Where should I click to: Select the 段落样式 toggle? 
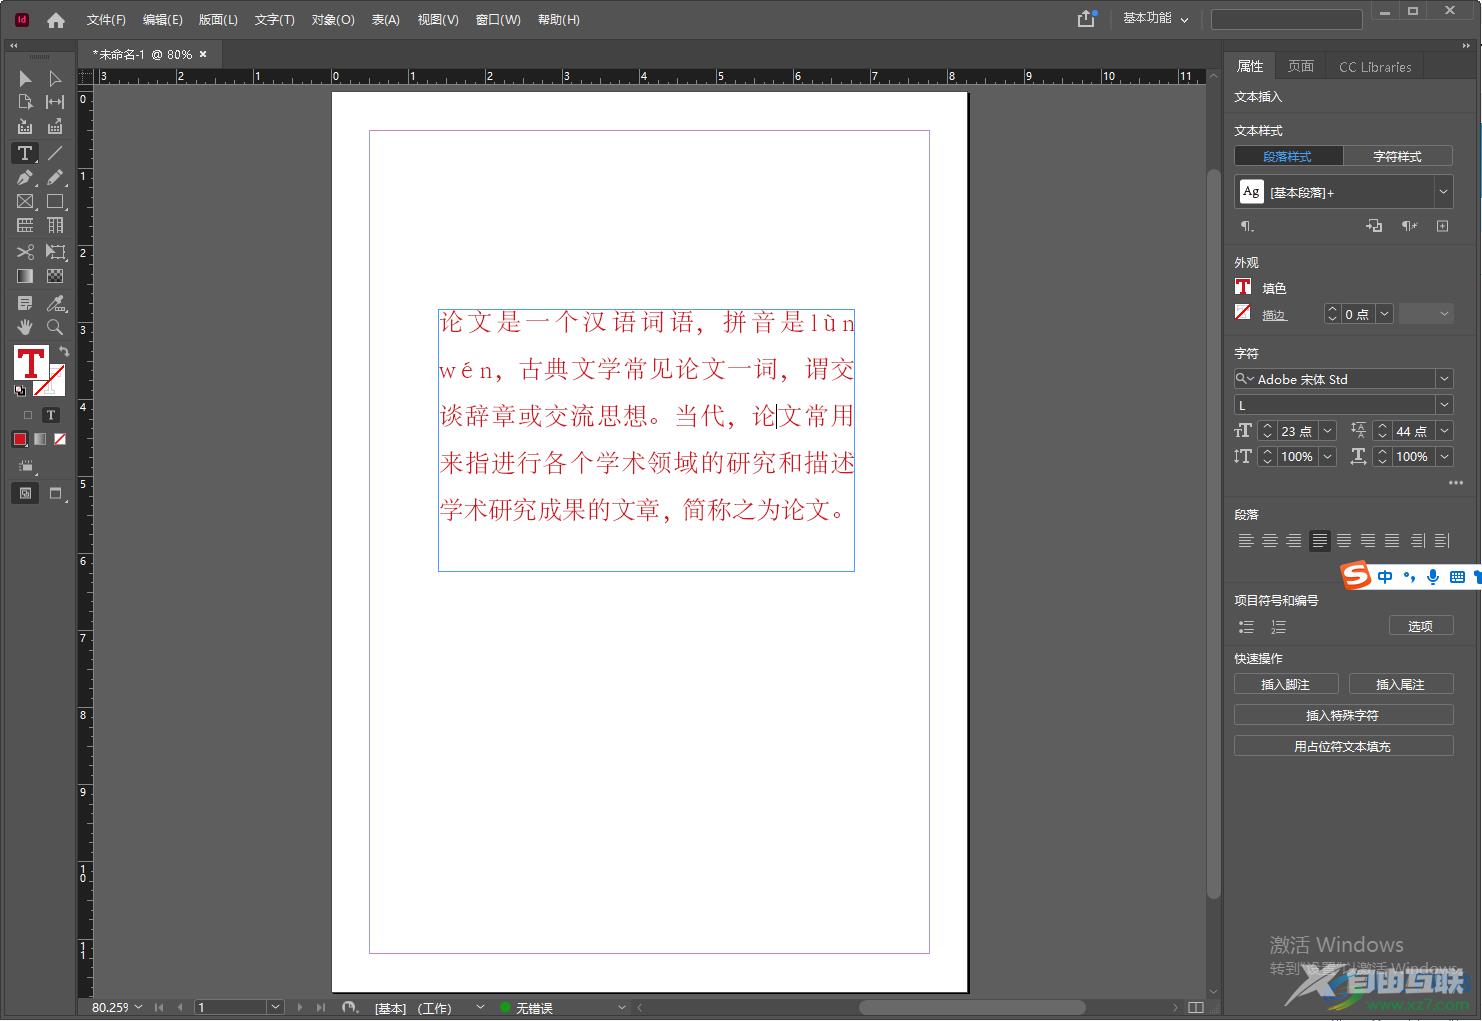(1288, 156)
